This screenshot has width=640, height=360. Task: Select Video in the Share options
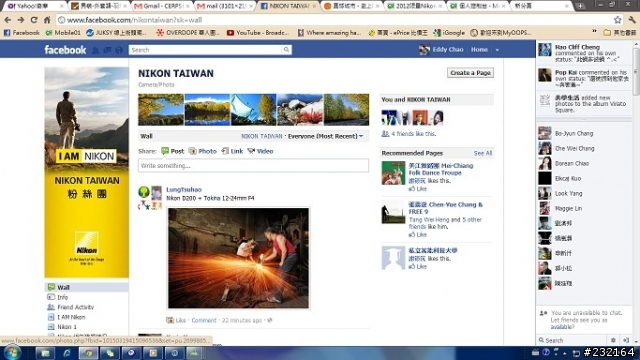pos(260,151)
